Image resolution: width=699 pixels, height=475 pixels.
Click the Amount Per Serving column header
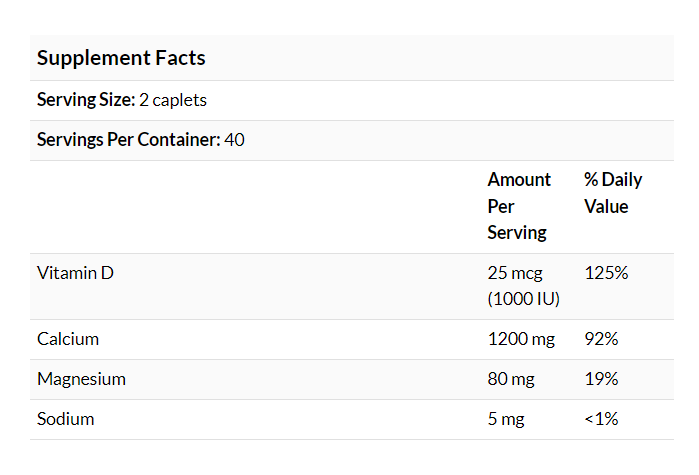pos(519,206)
